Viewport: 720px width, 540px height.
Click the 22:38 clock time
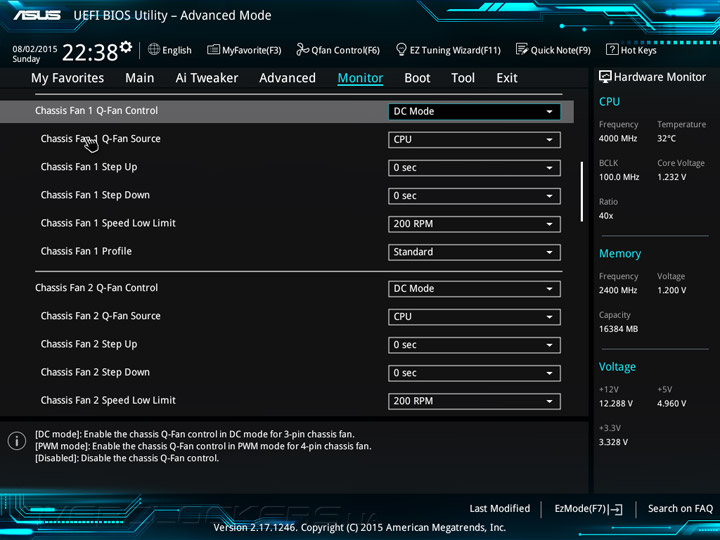click(x=90, y=52)
